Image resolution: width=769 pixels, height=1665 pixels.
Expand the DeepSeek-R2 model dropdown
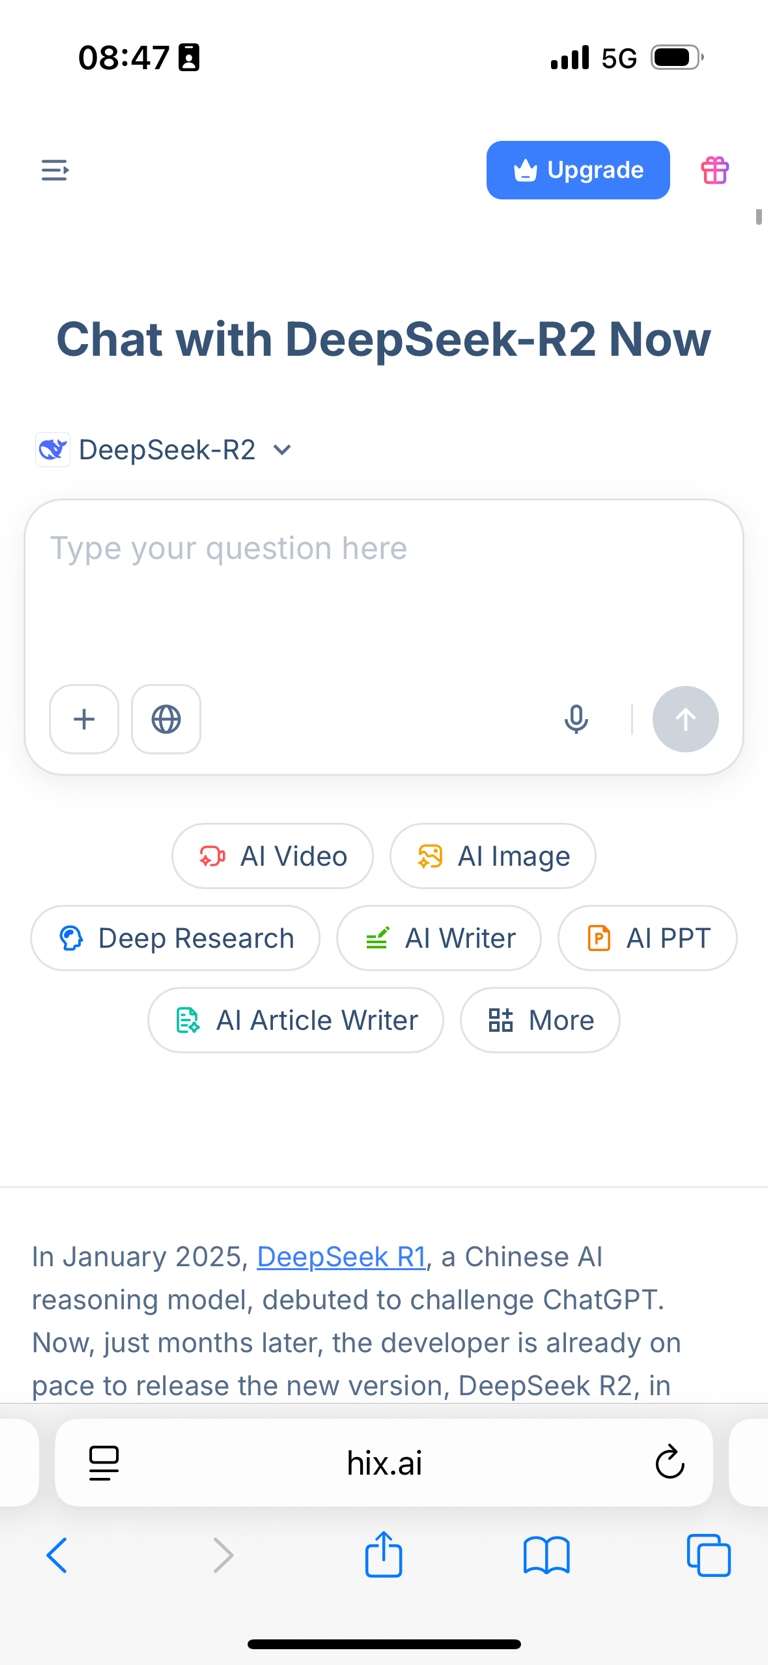(x=166, y=450)
